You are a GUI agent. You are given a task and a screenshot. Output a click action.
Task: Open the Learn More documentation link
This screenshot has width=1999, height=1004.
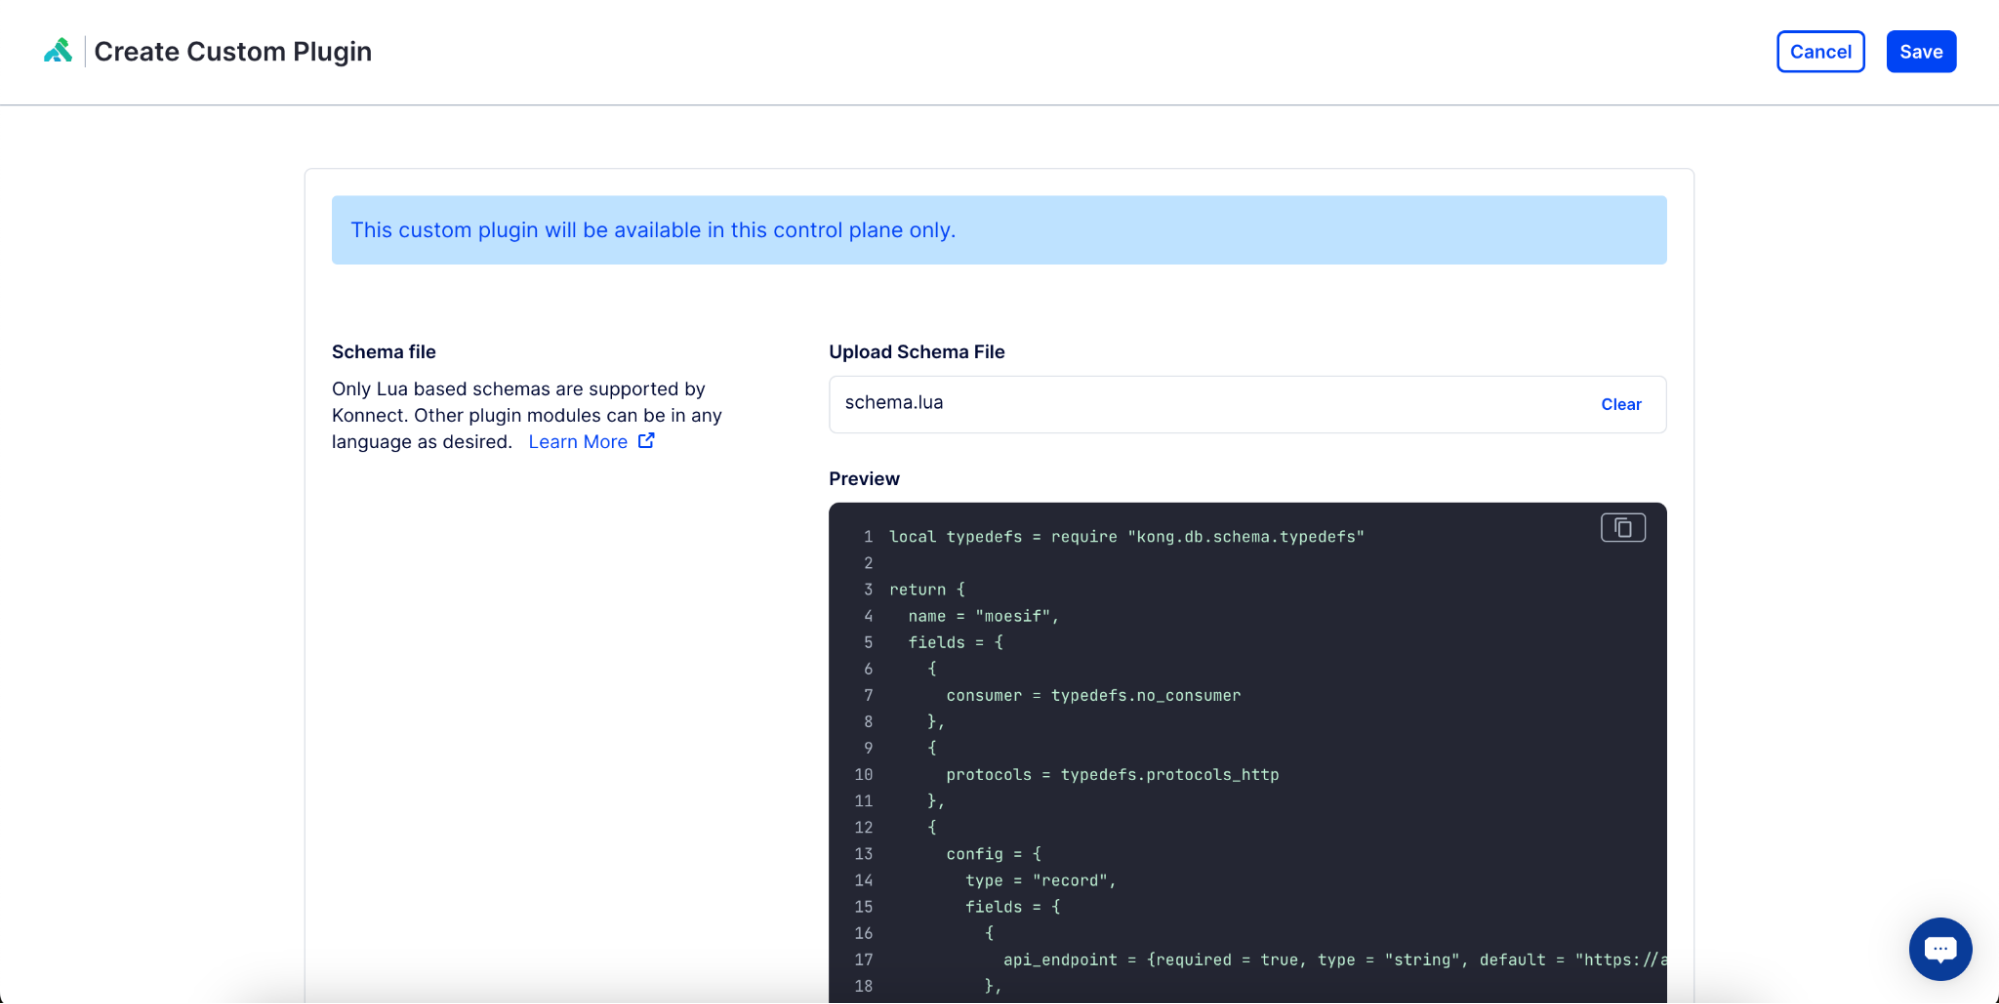pos(578,441)
